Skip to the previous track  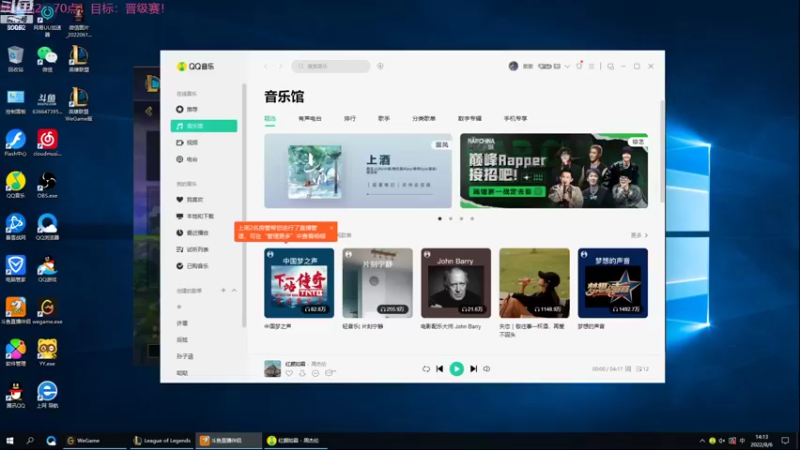point(440,369)
